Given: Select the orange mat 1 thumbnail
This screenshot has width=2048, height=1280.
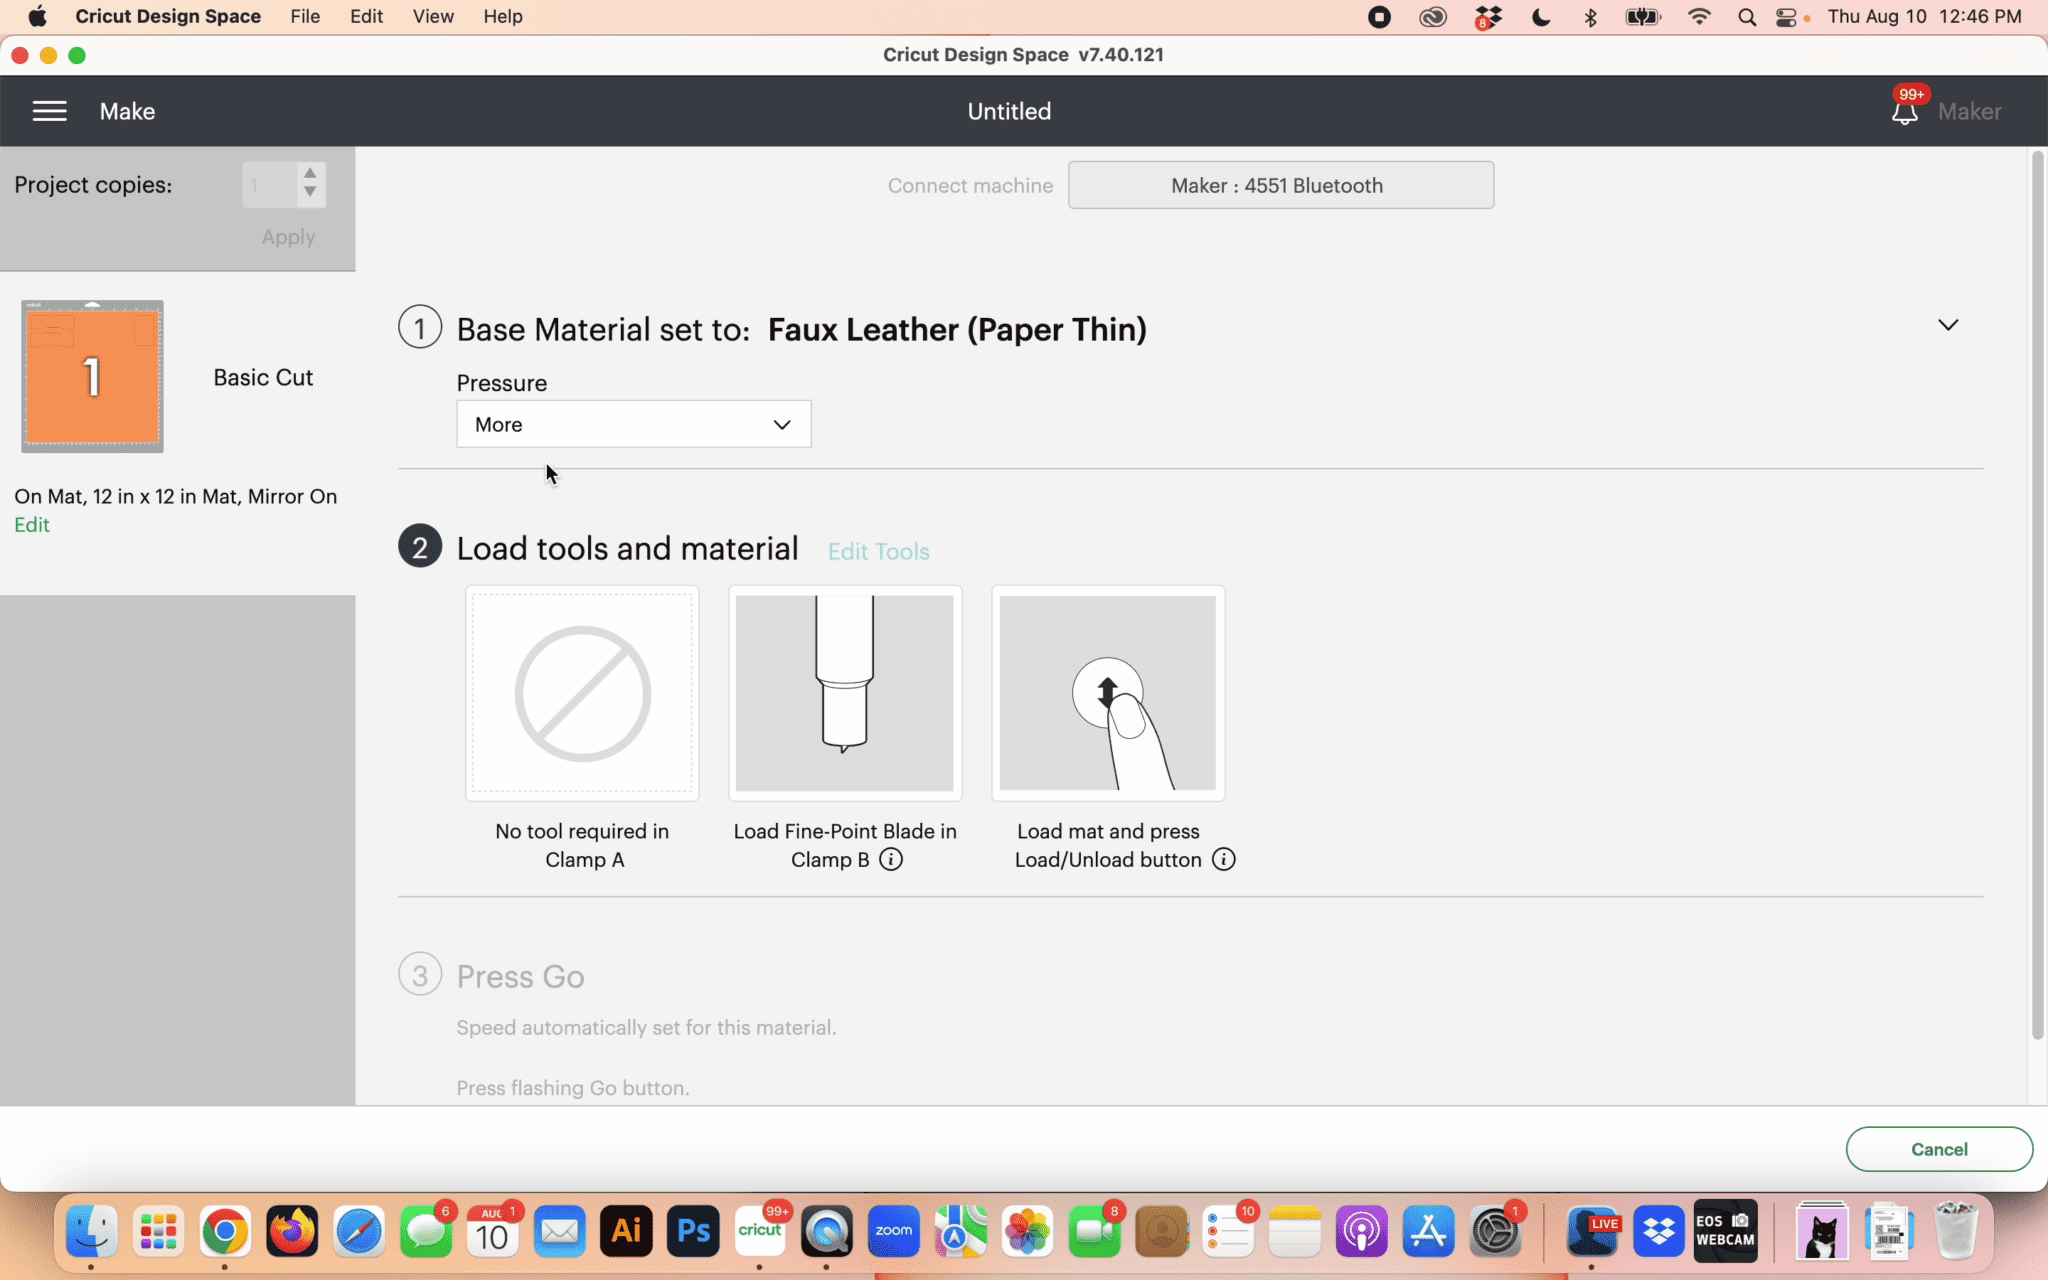Looking at the screenshot, I should tap(92, 377).
